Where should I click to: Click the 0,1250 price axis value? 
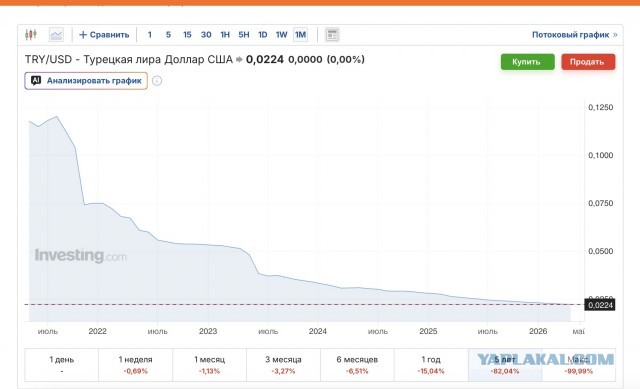pyautogui.click(x=600, y=107)
